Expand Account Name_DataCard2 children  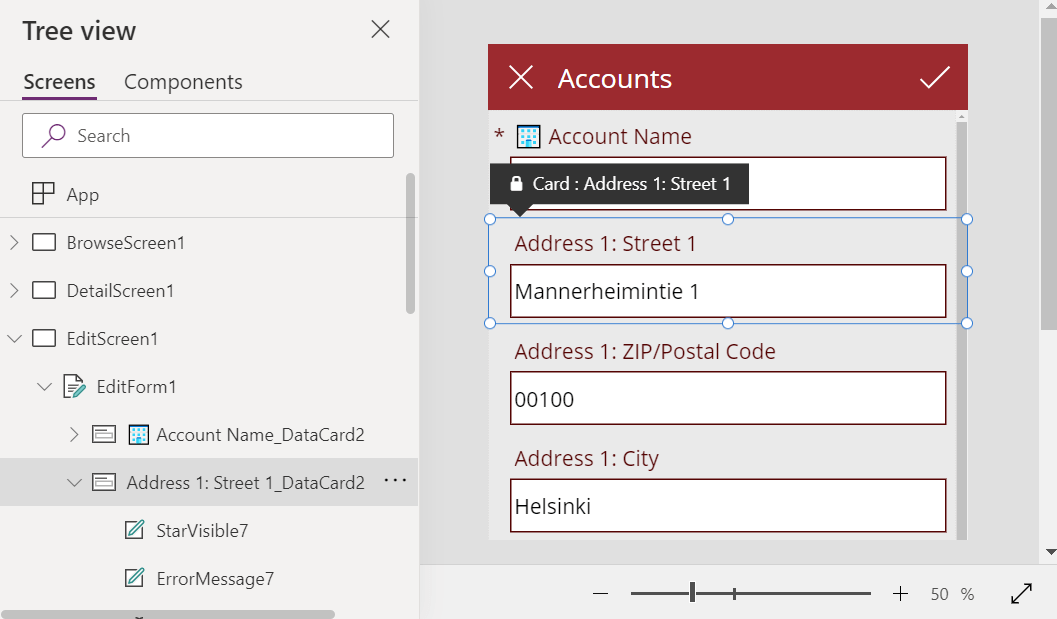[73, 434]
